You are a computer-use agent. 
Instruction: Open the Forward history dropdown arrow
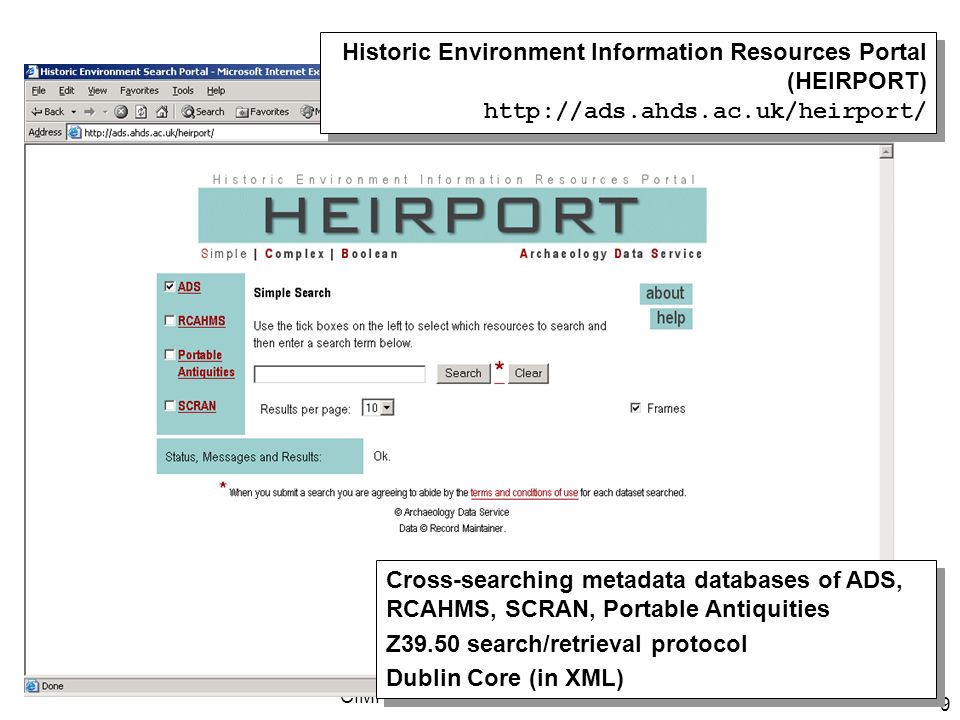(x=105, y=111)
